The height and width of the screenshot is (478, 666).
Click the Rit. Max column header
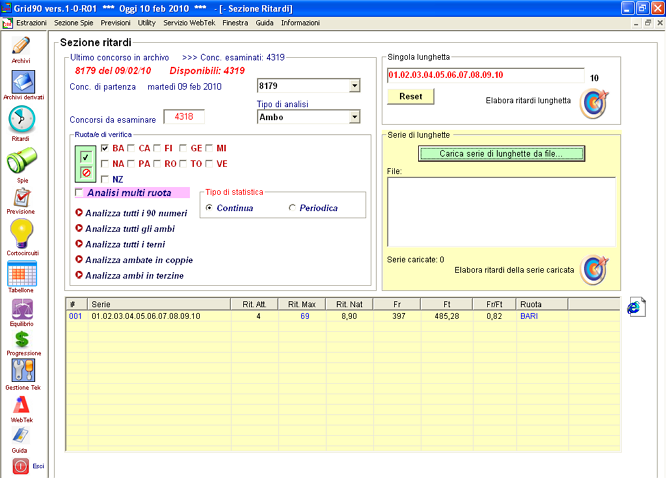point(302,304)
